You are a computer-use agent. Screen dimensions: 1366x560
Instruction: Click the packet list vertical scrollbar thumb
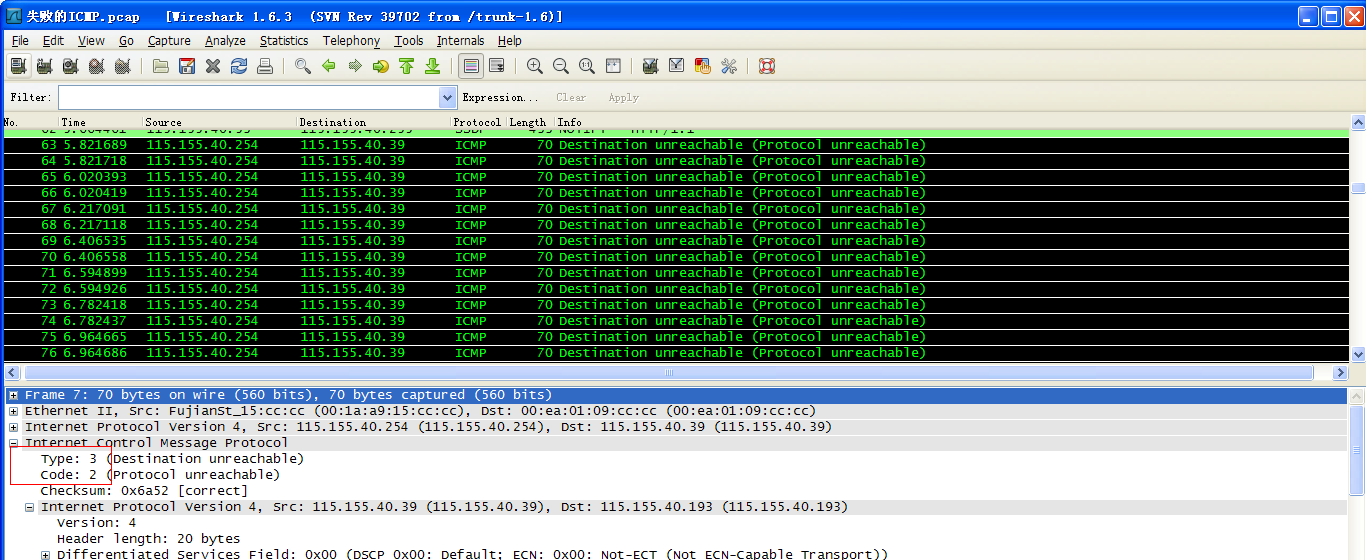tap(1357, 188)
